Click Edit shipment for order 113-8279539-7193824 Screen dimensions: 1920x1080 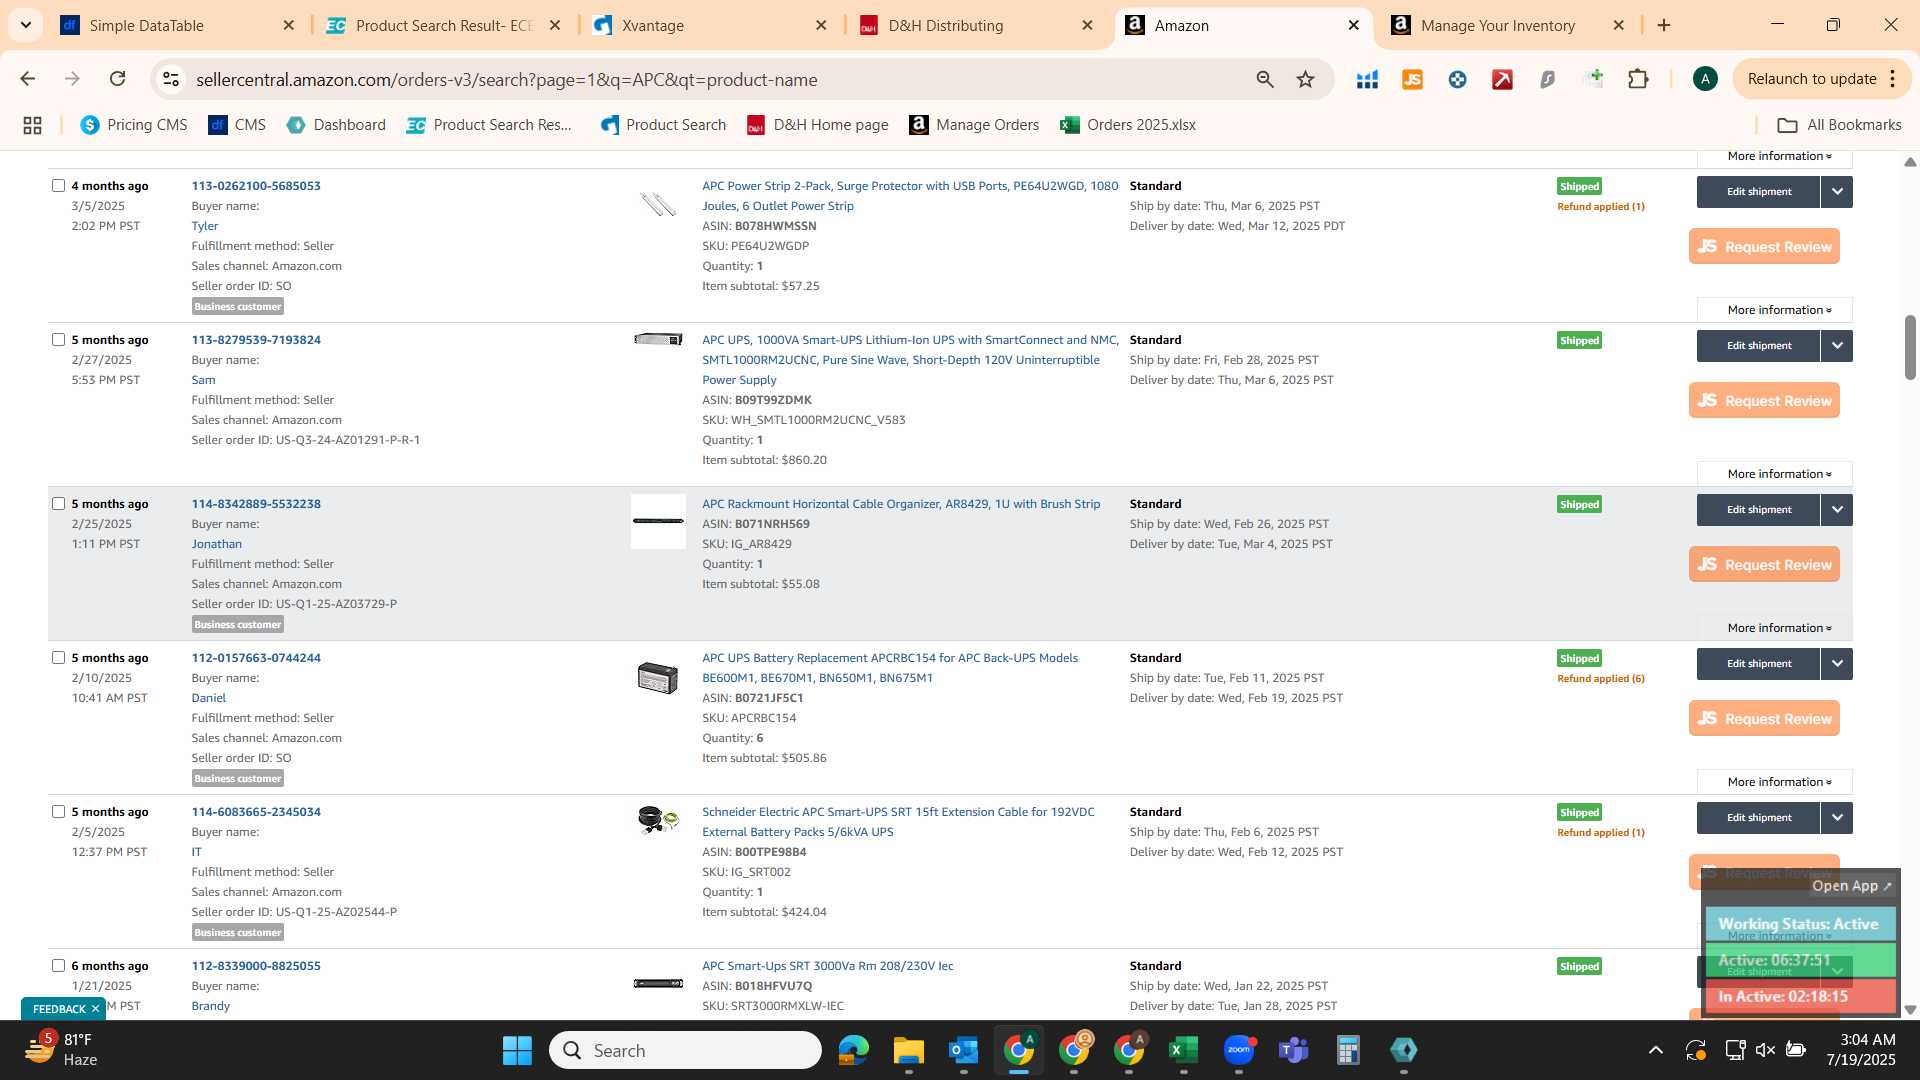tap(1758, 346)
